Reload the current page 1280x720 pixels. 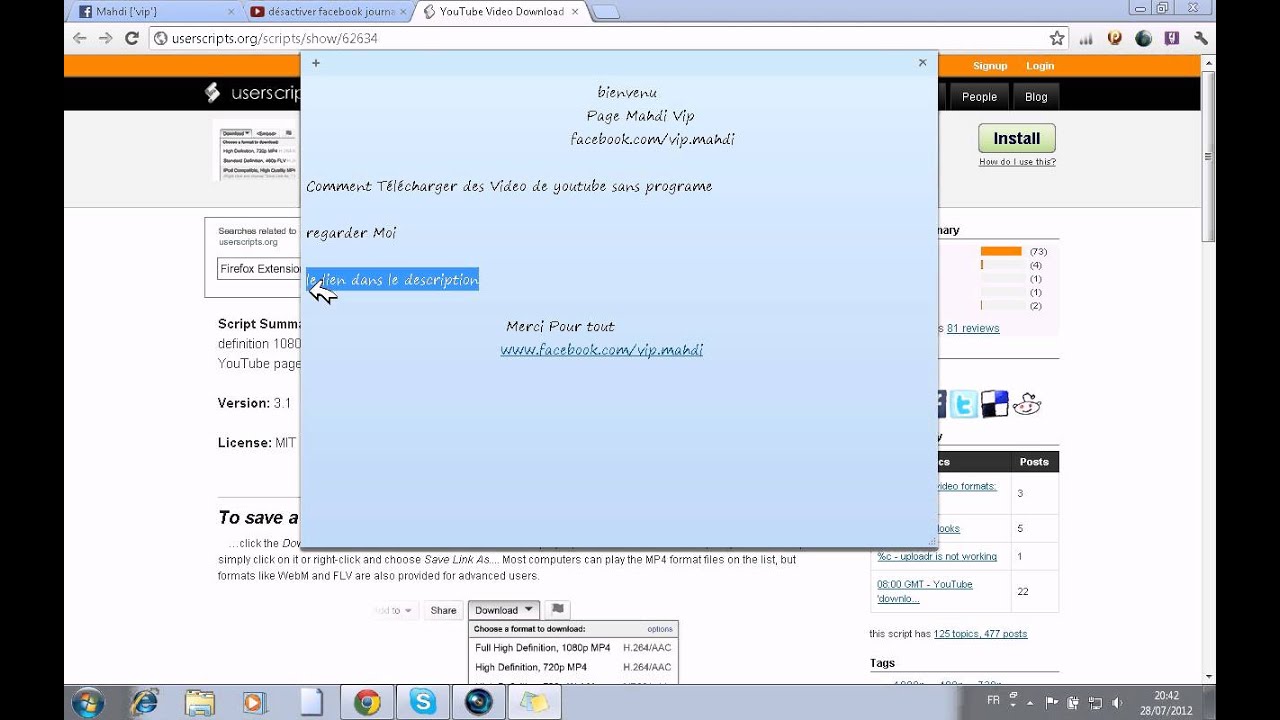coord(132,38)
